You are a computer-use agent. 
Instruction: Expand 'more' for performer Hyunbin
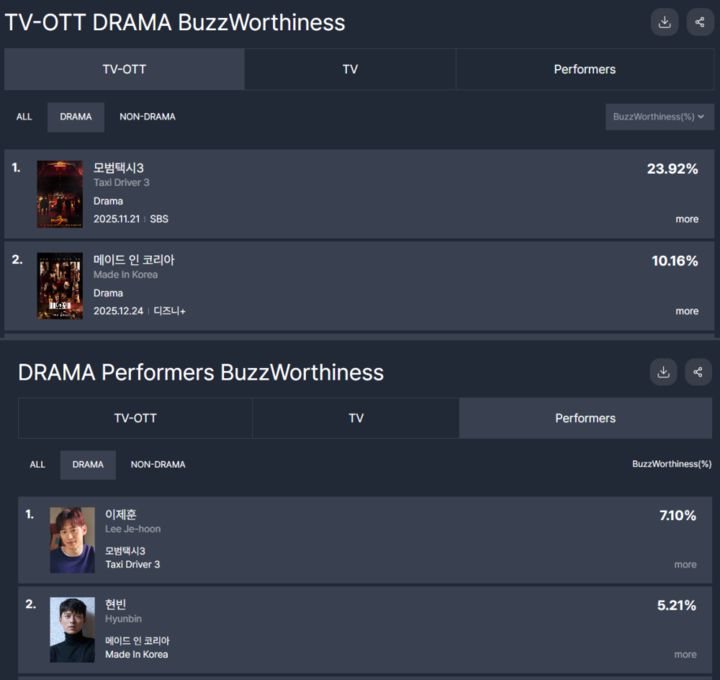(685, 655)
